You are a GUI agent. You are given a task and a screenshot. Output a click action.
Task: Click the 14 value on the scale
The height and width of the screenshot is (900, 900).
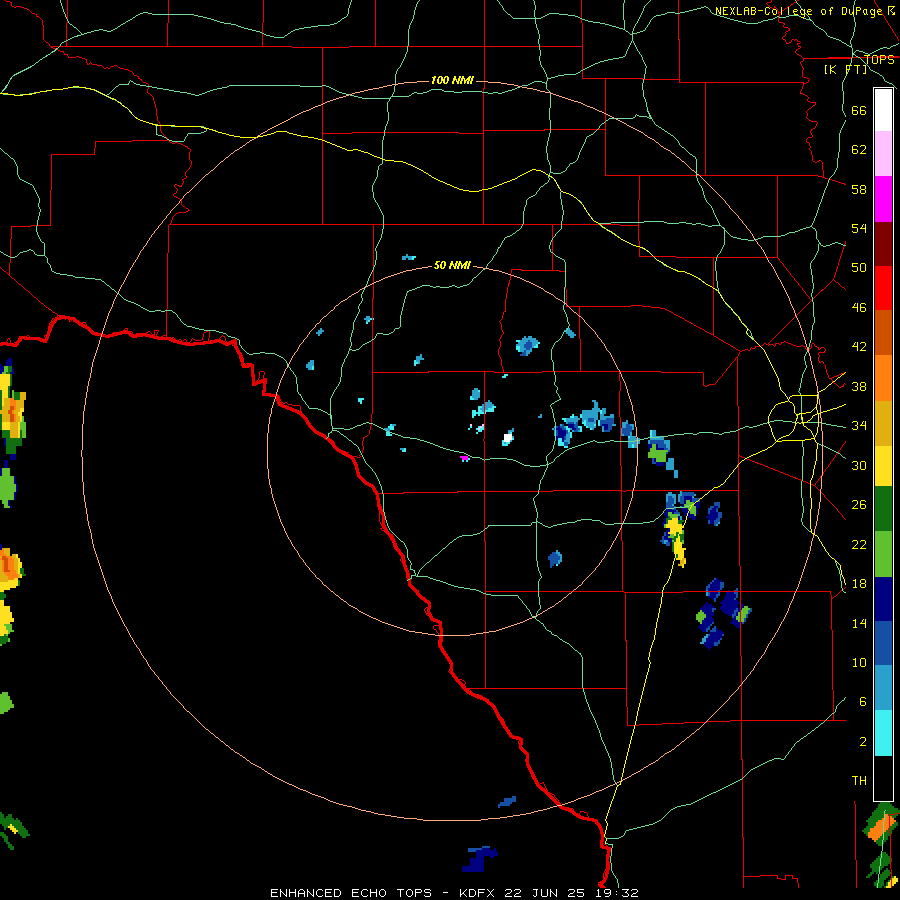(x=859, y=623)
